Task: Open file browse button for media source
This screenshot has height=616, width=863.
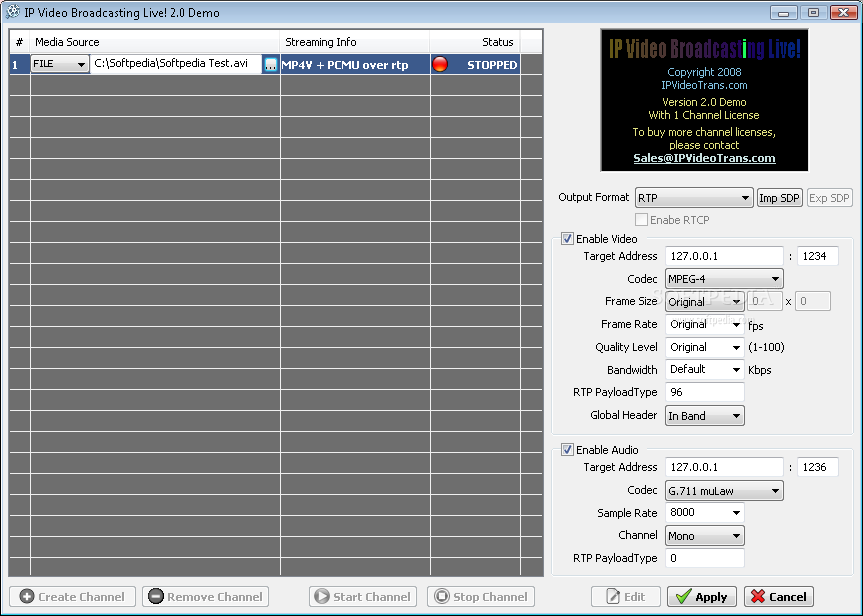Action: point(270,64)
